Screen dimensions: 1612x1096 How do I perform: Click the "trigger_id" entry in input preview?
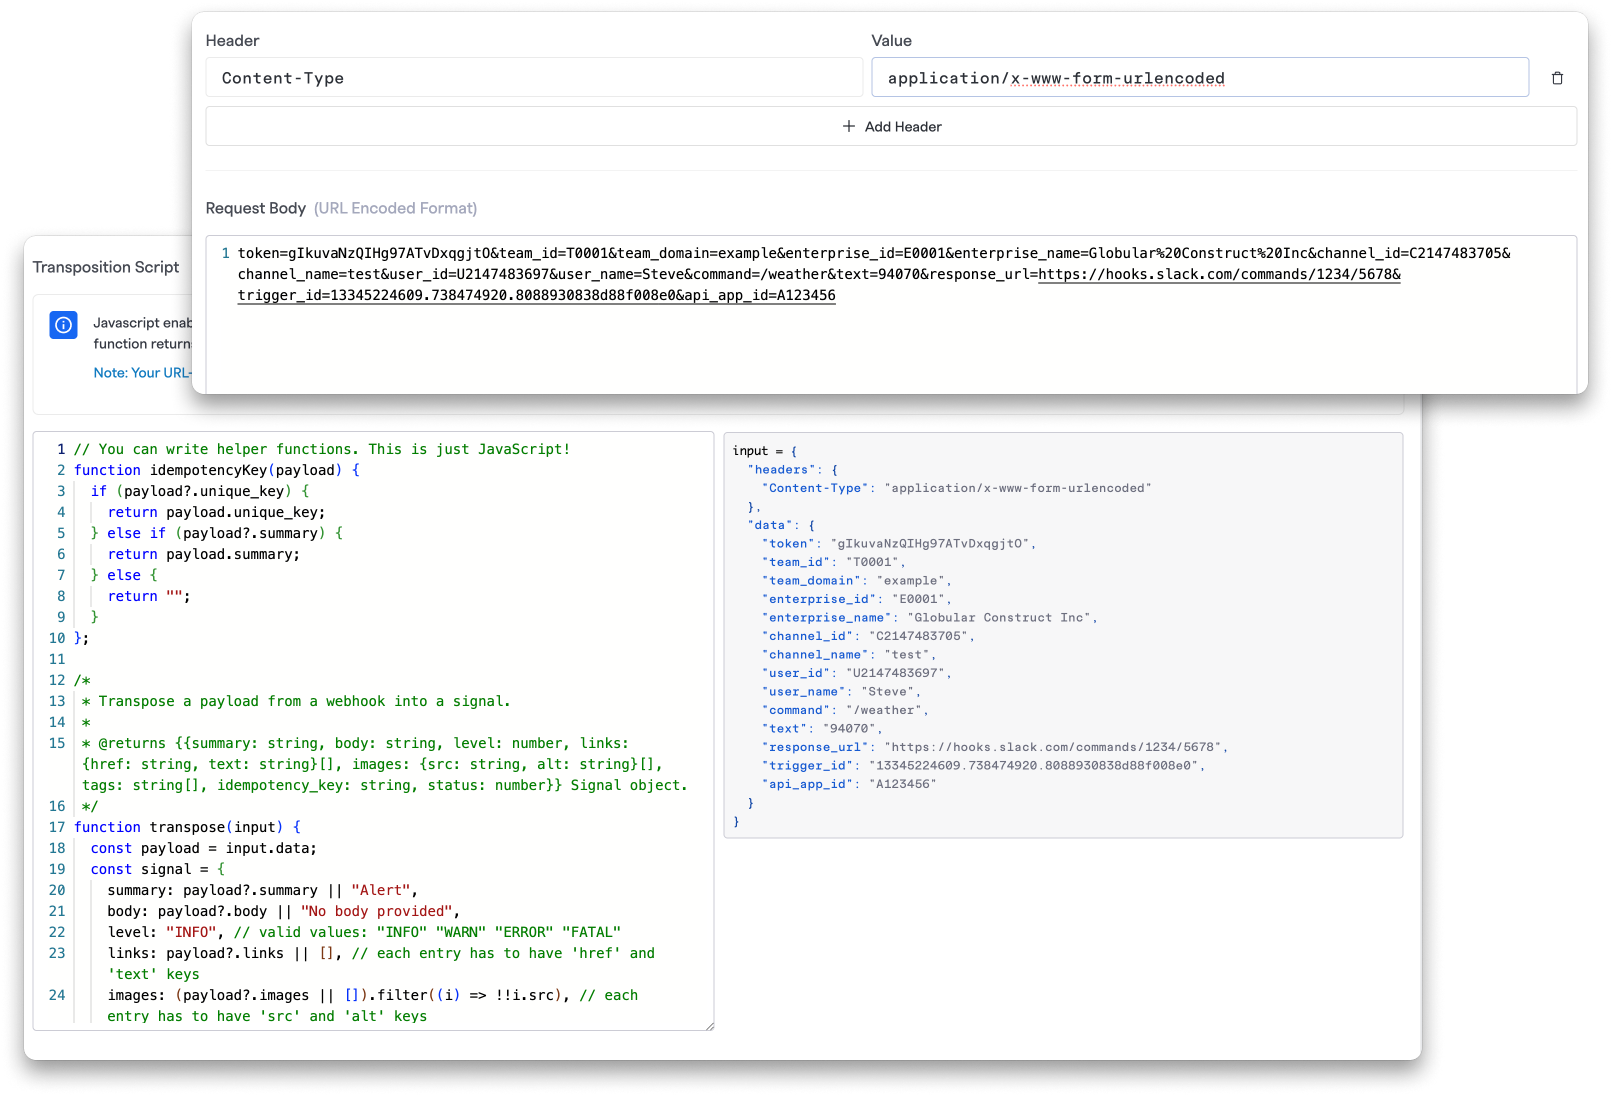click(x=984, y=766)
